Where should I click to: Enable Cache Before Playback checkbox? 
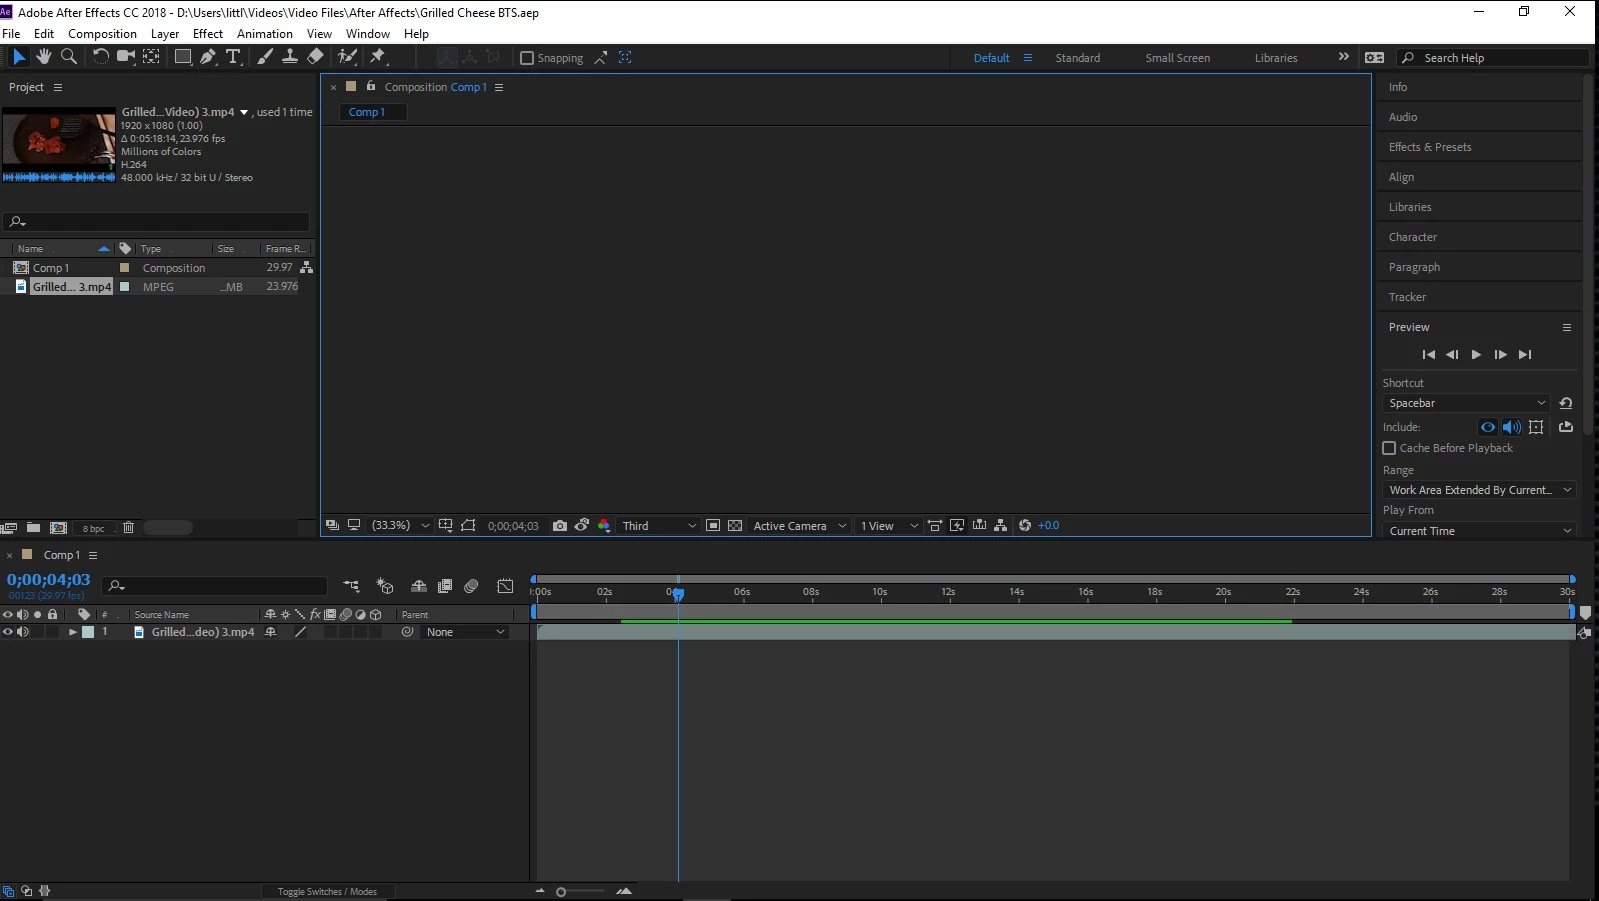click(1389, 448)
